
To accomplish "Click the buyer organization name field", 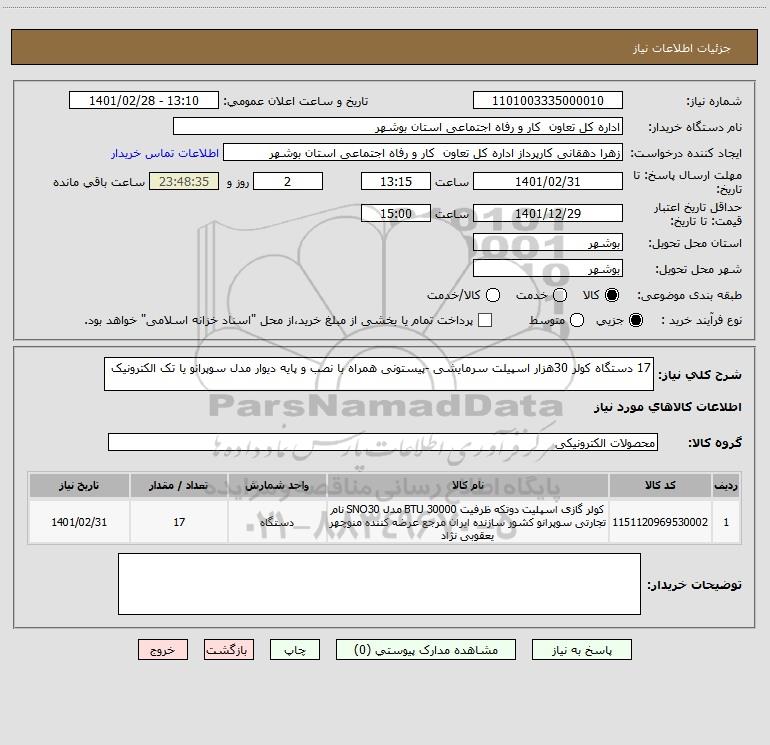I will 398,127.
